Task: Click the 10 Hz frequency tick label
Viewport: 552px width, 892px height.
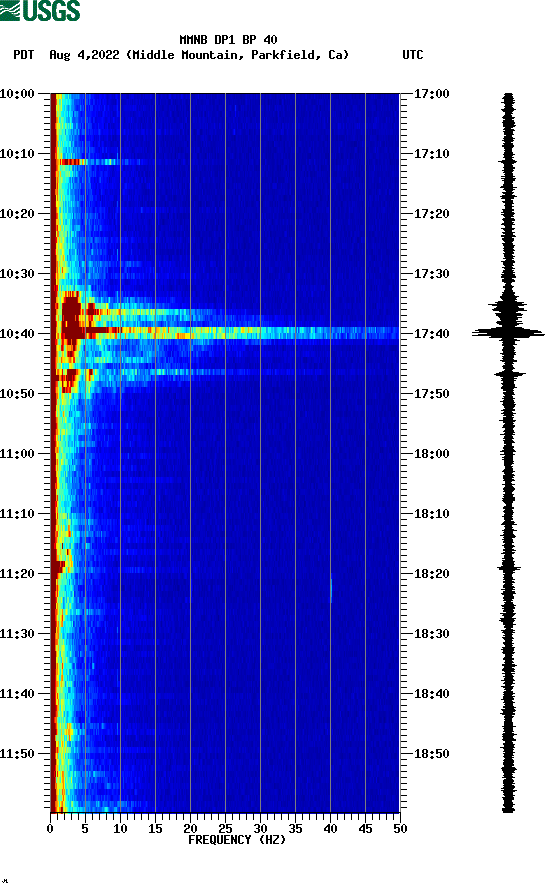Action: 120,829
